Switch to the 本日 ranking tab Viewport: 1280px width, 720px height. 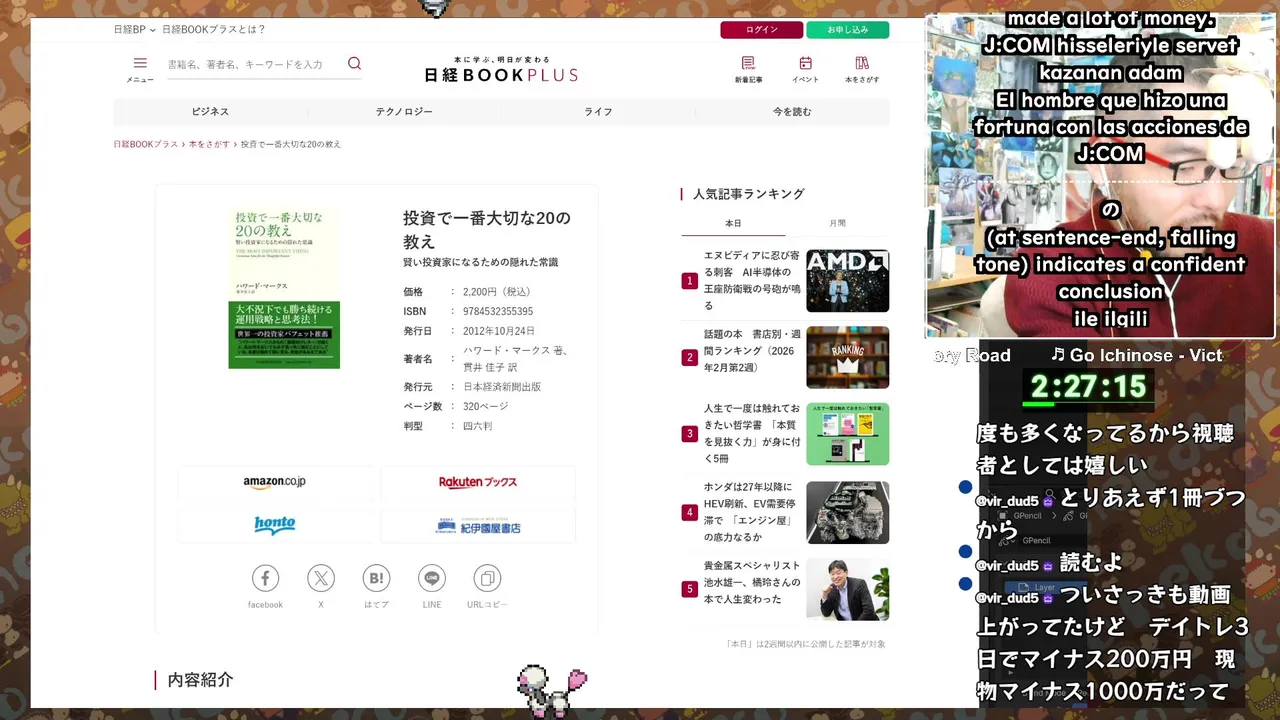(x=733, y=223)
